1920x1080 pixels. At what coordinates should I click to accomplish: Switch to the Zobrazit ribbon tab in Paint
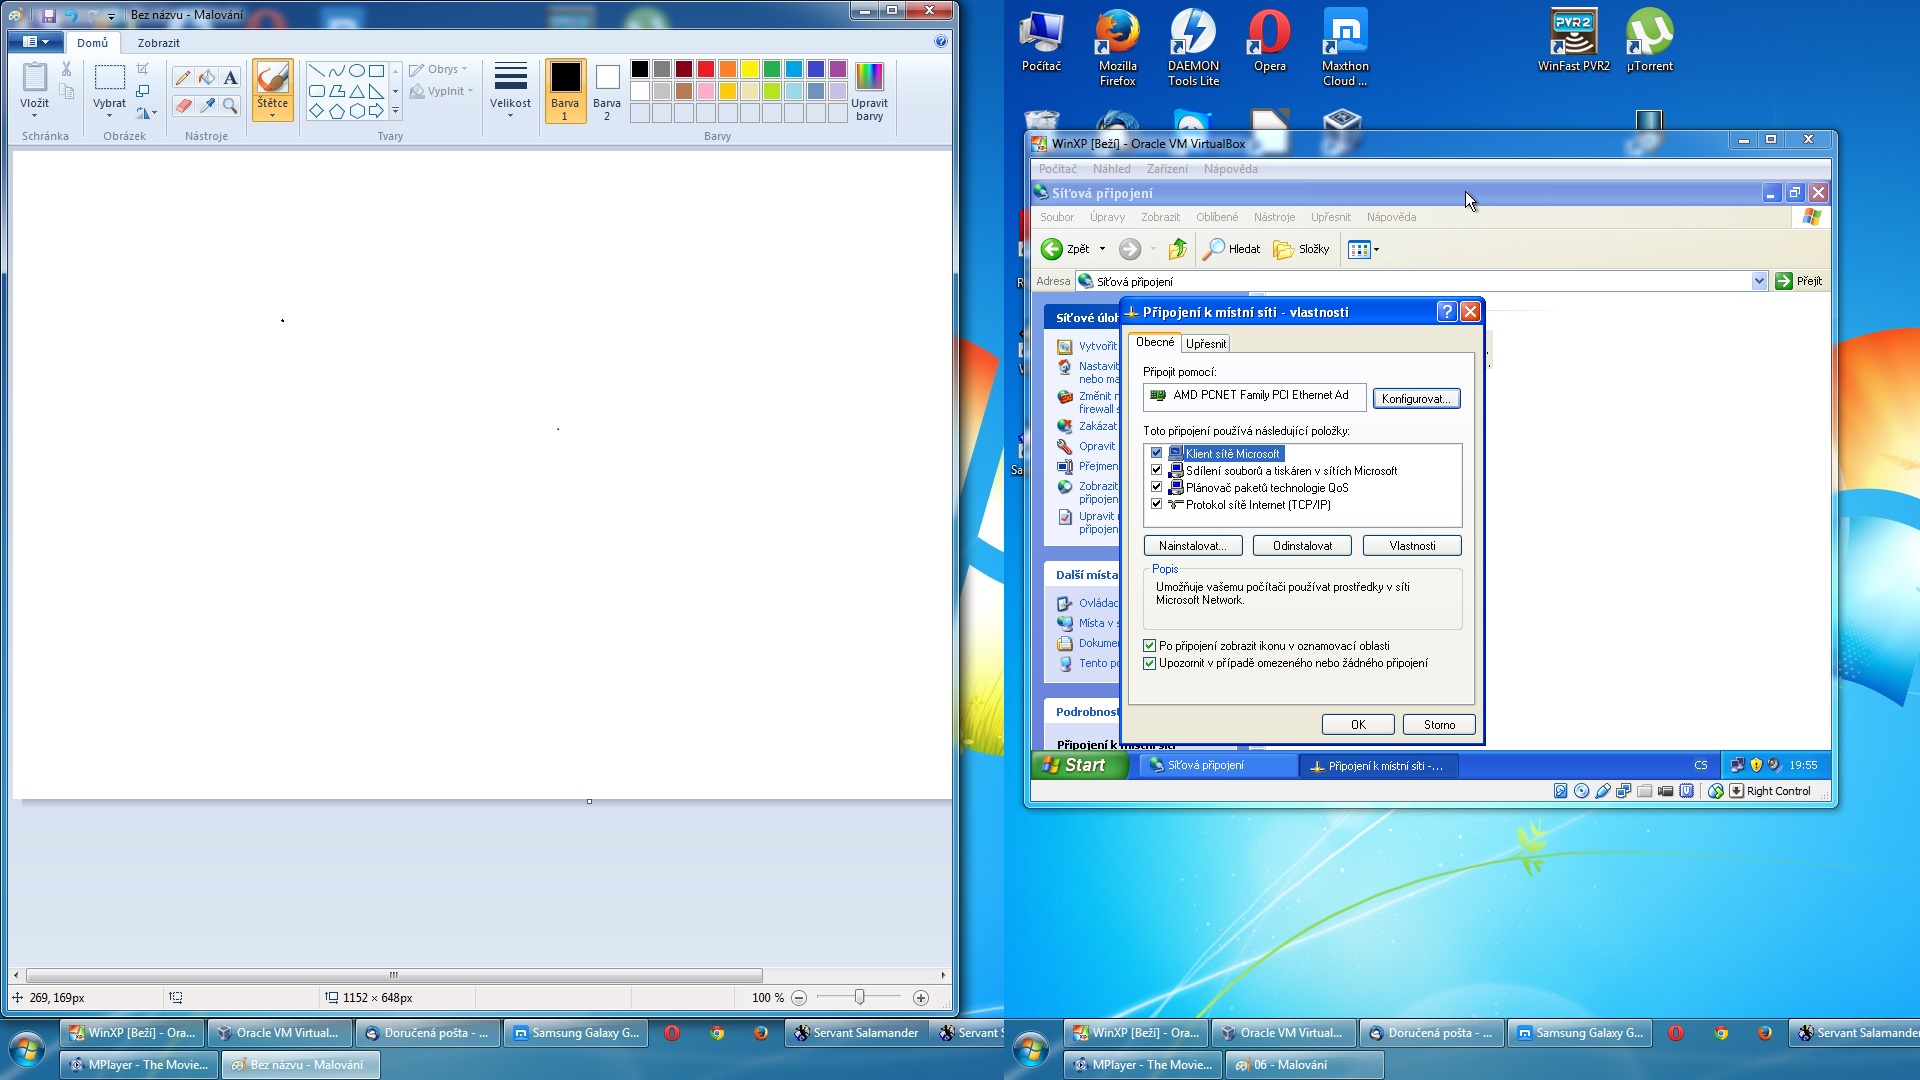[158, 43]
